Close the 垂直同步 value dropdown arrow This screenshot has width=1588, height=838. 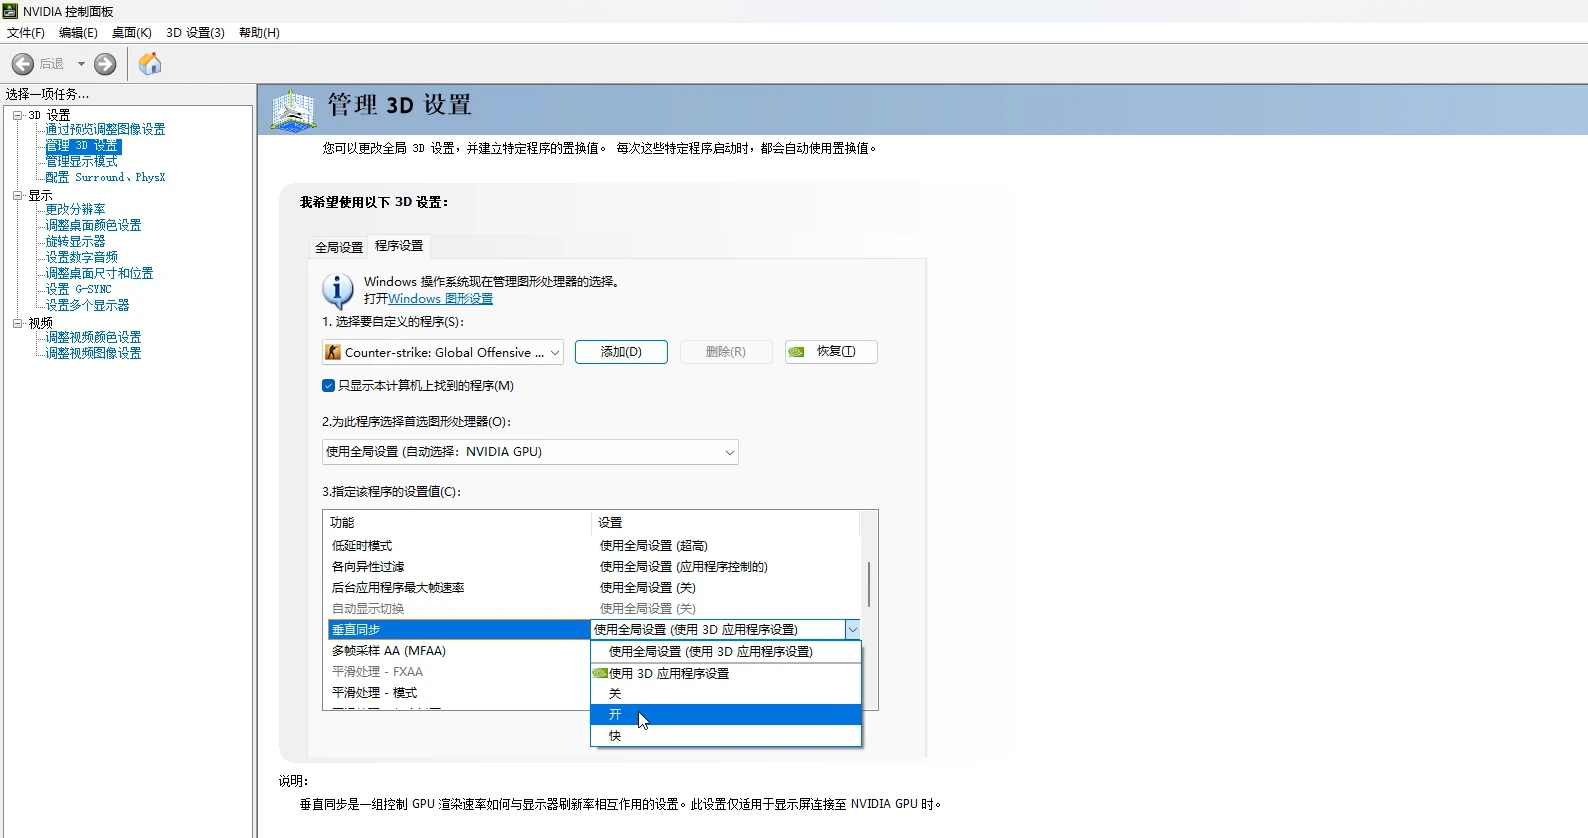pos(852,630)
